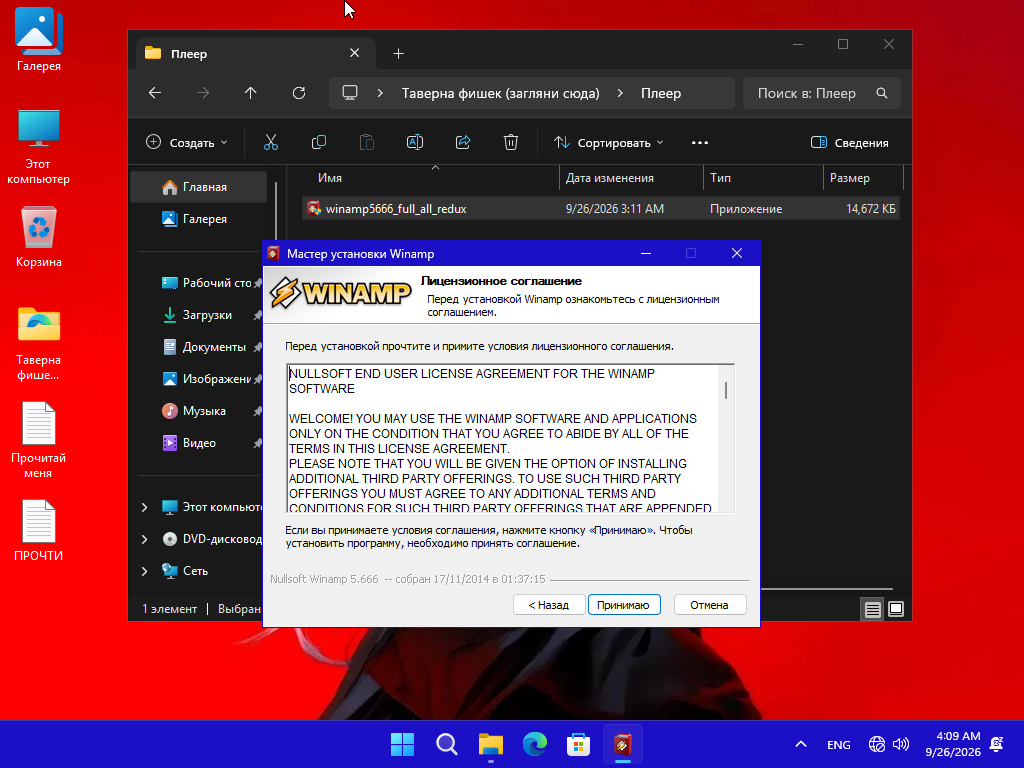The width and height of the screenshot is (1024, 768).
Task: Select the Плеер tab in Explorer
Action: coord(255,54)
